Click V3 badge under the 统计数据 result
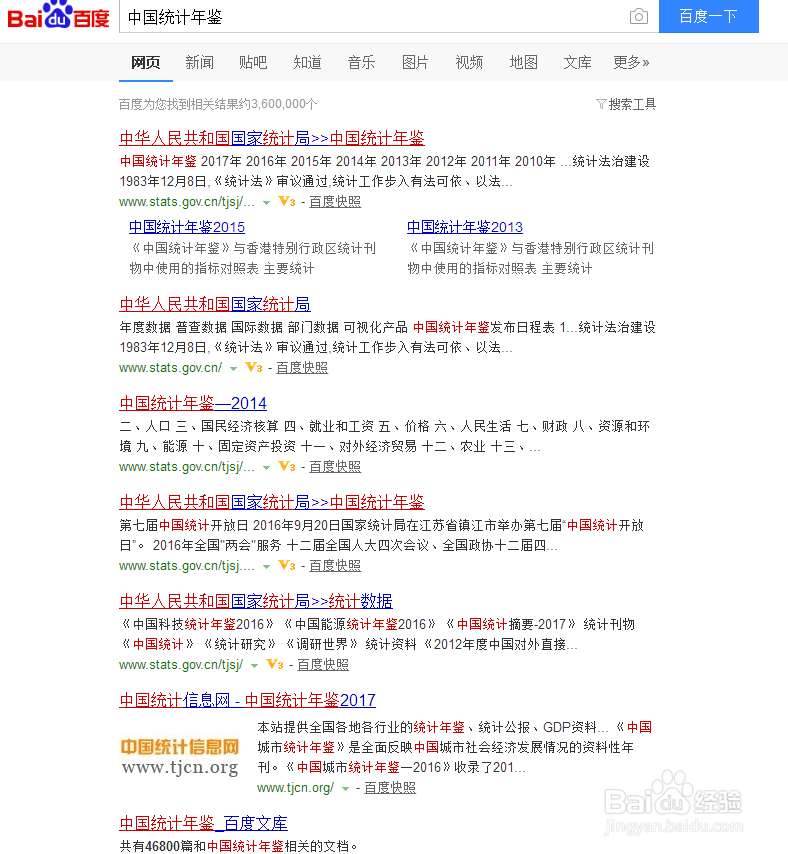 click(x=275, y=664)
